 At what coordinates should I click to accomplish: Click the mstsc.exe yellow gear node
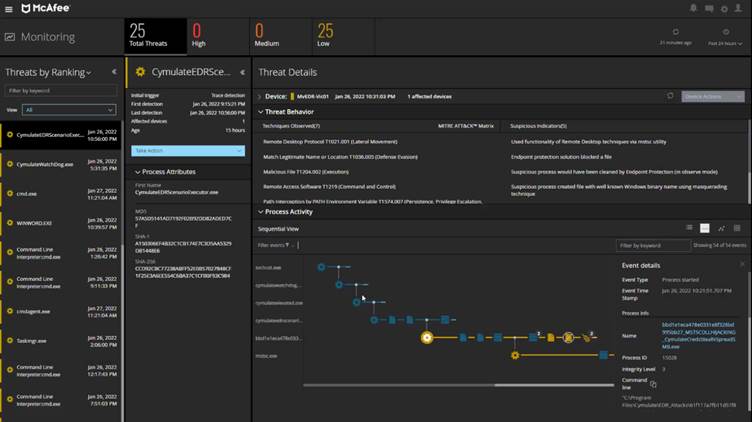(515, 355)
